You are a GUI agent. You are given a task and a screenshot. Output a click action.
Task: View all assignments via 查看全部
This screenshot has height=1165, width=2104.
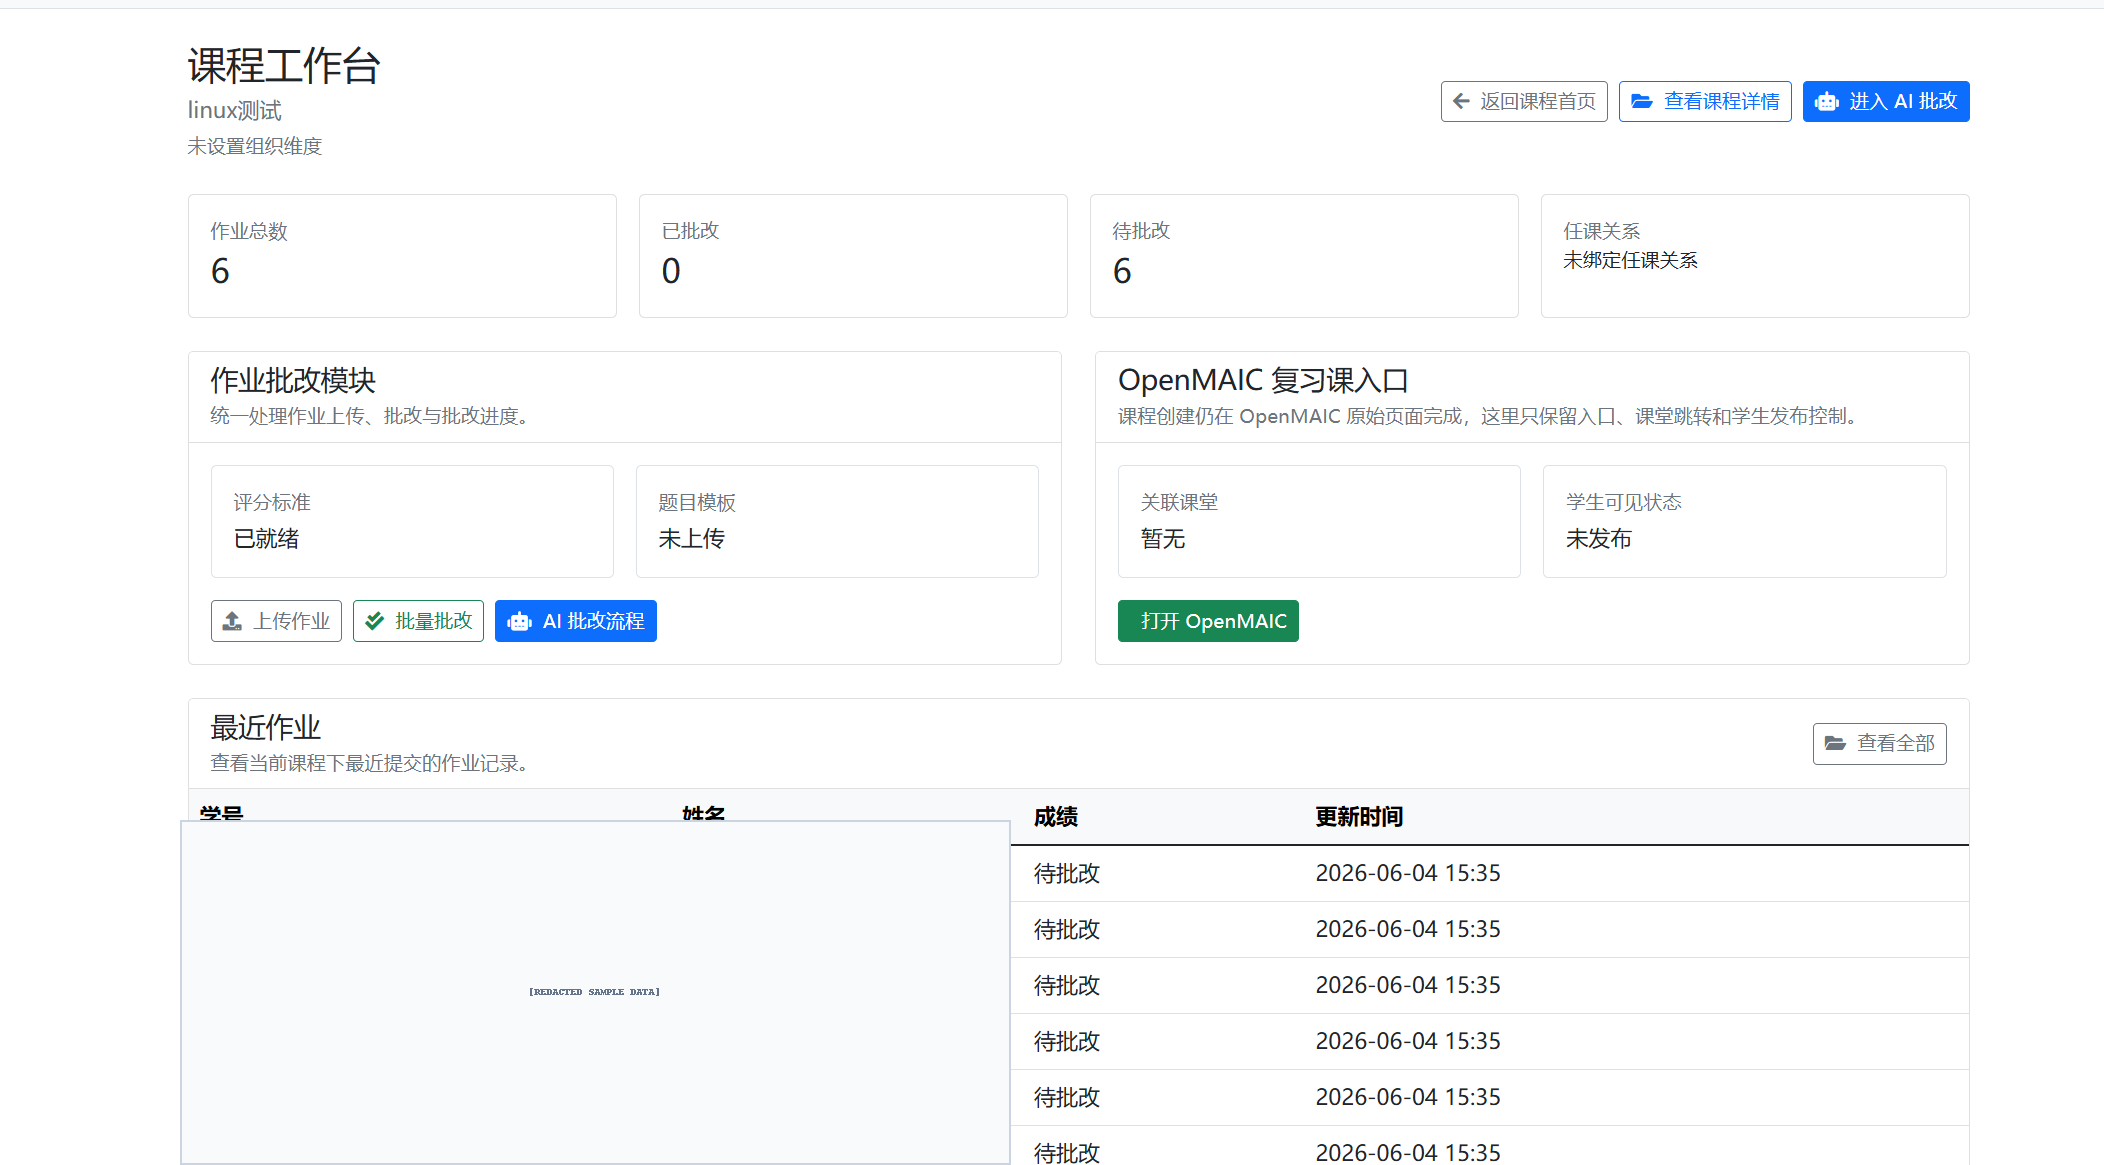(x=1880, y=743)
